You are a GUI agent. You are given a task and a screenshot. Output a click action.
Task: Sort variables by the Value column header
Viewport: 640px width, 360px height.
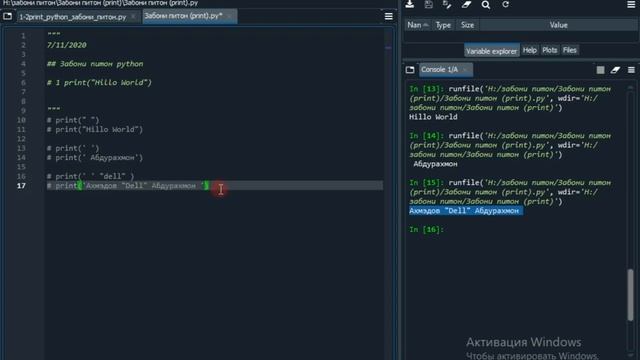tap(558, 25)
